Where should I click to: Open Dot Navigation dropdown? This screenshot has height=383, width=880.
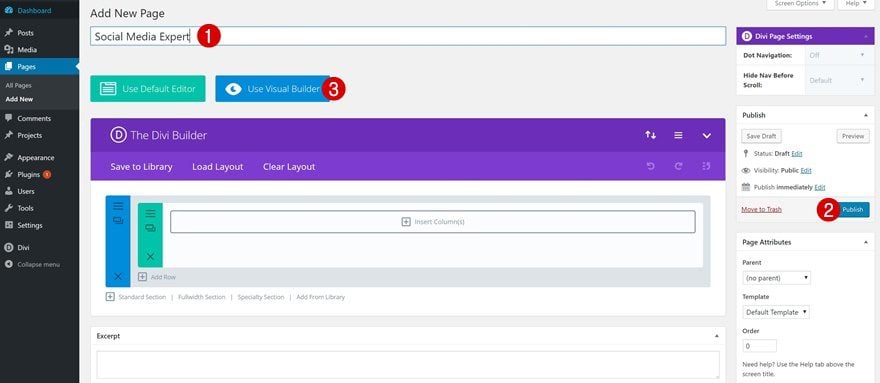point(837,55)
